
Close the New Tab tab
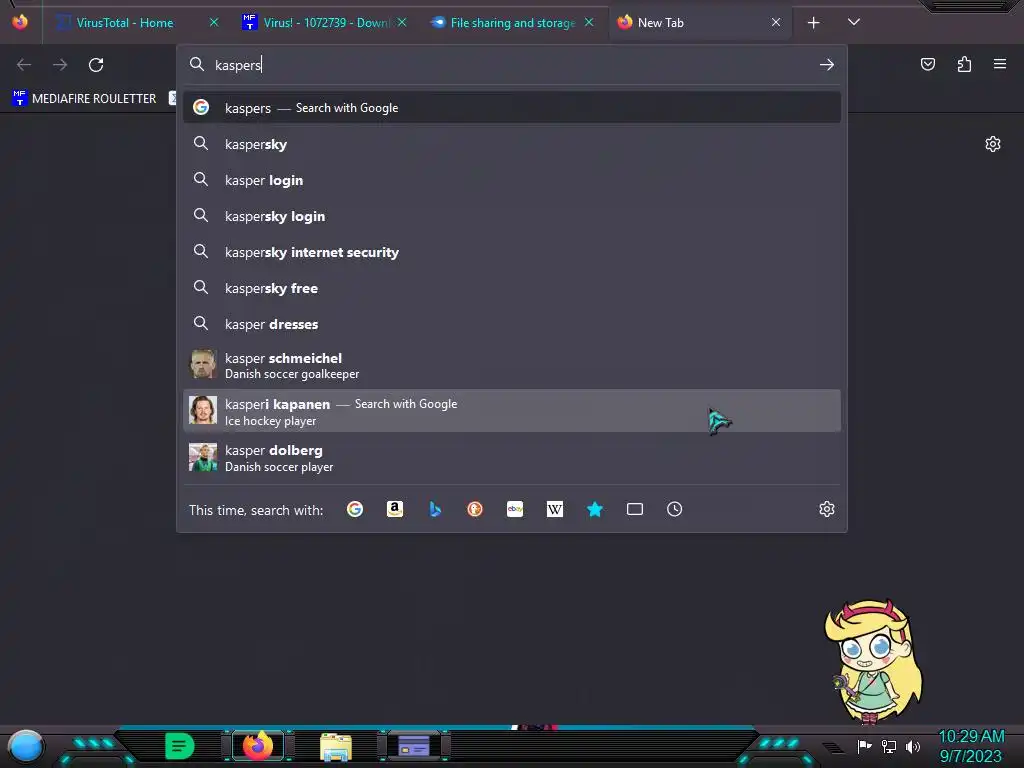(776, 23)
